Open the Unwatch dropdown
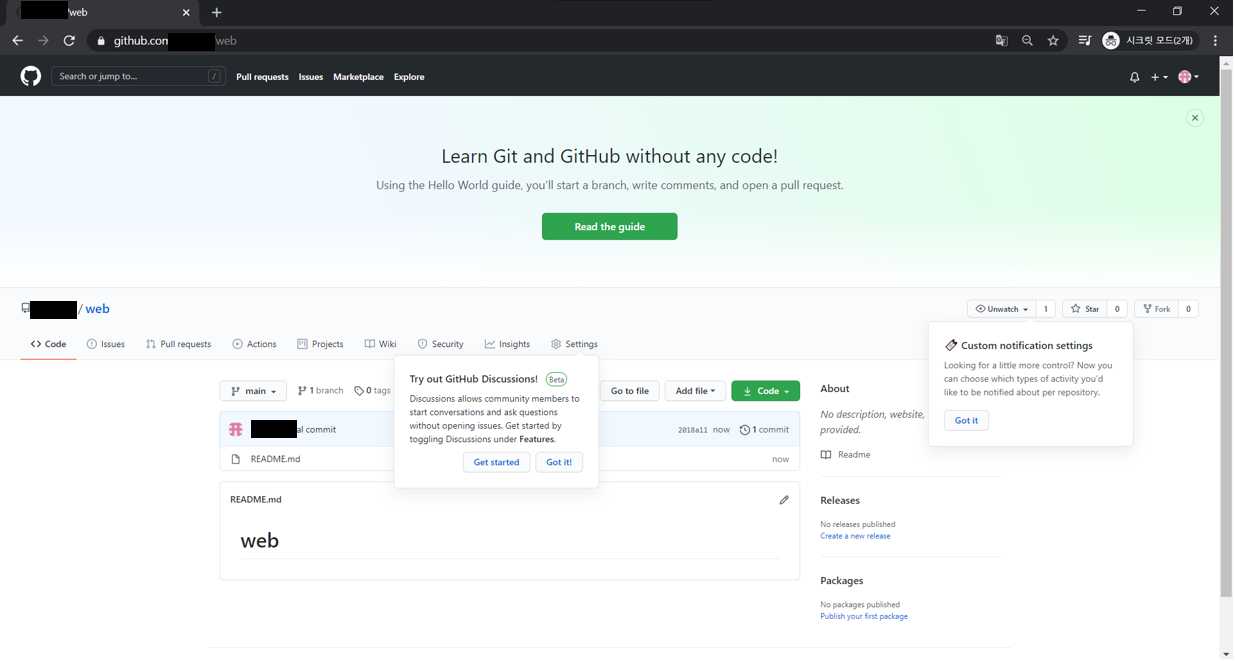The image size is (1235, 662). [1001, 309]
